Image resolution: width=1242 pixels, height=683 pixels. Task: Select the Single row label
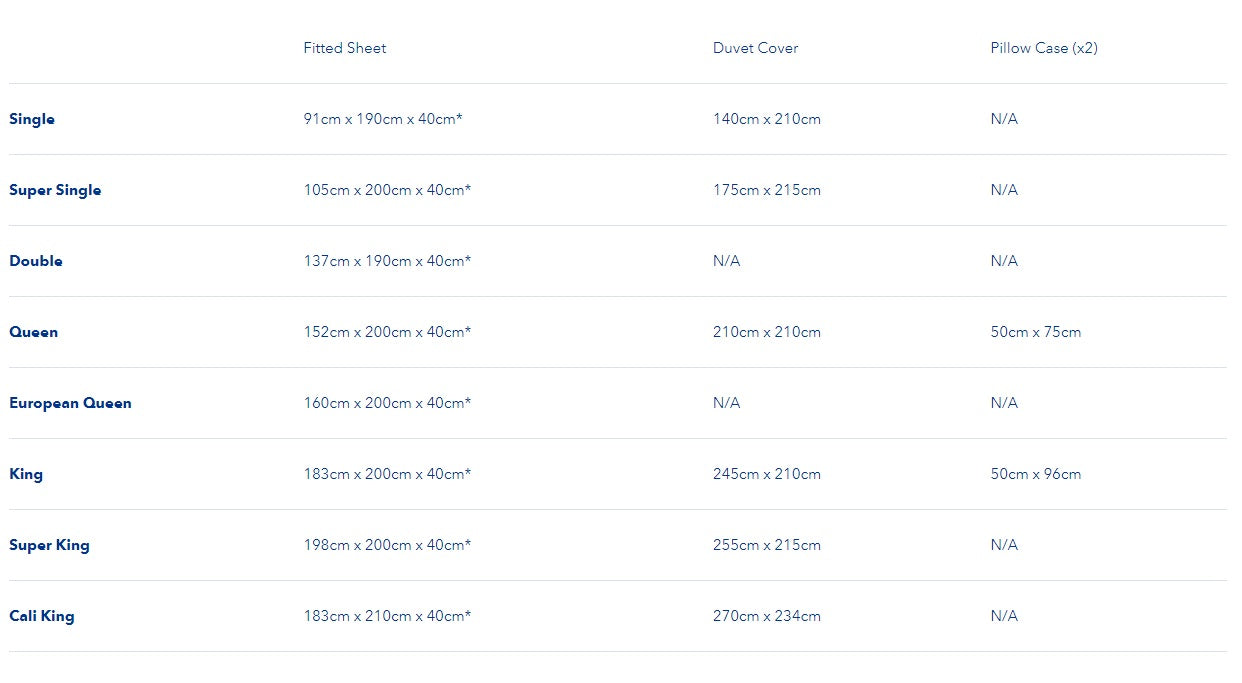(32, 119)
